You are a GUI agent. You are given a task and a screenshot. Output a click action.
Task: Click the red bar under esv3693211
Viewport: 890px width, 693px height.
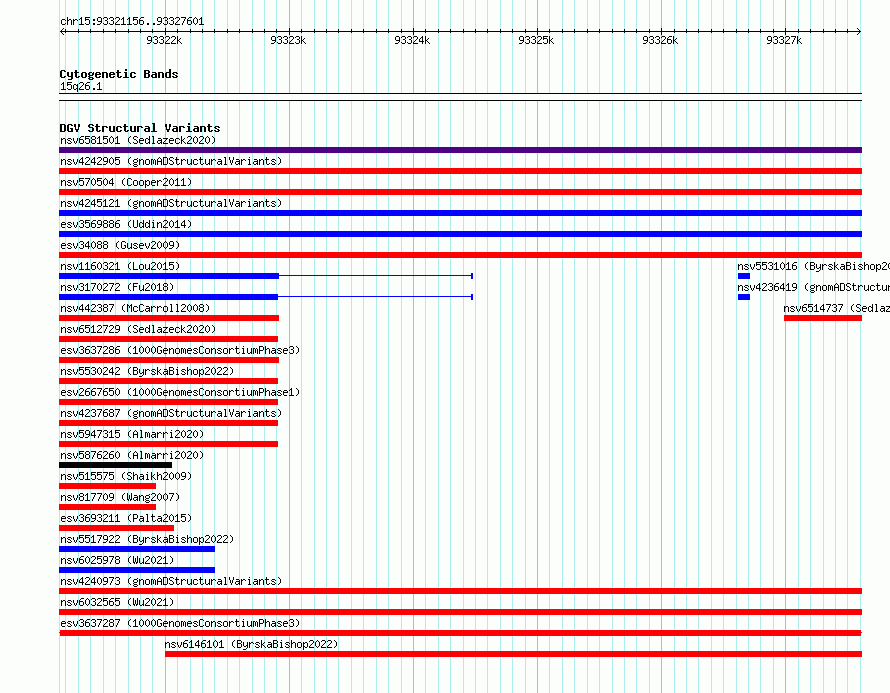click(116, 528)
